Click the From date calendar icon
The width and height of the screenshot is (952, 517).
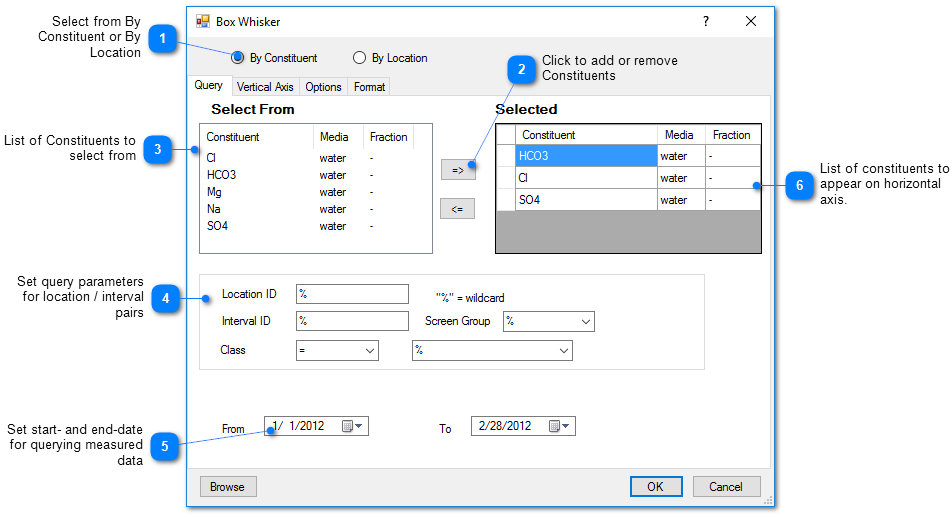(349, 426)
